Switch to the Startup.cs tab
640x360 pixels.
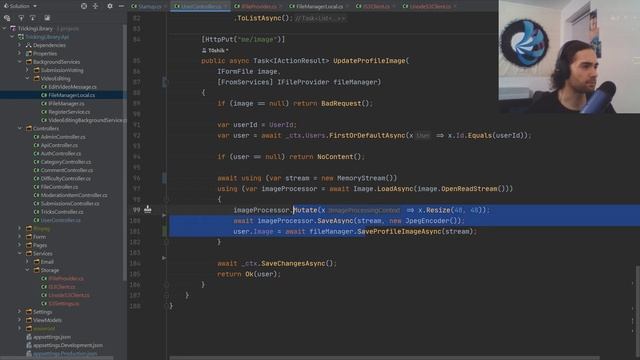click(147, 7)
